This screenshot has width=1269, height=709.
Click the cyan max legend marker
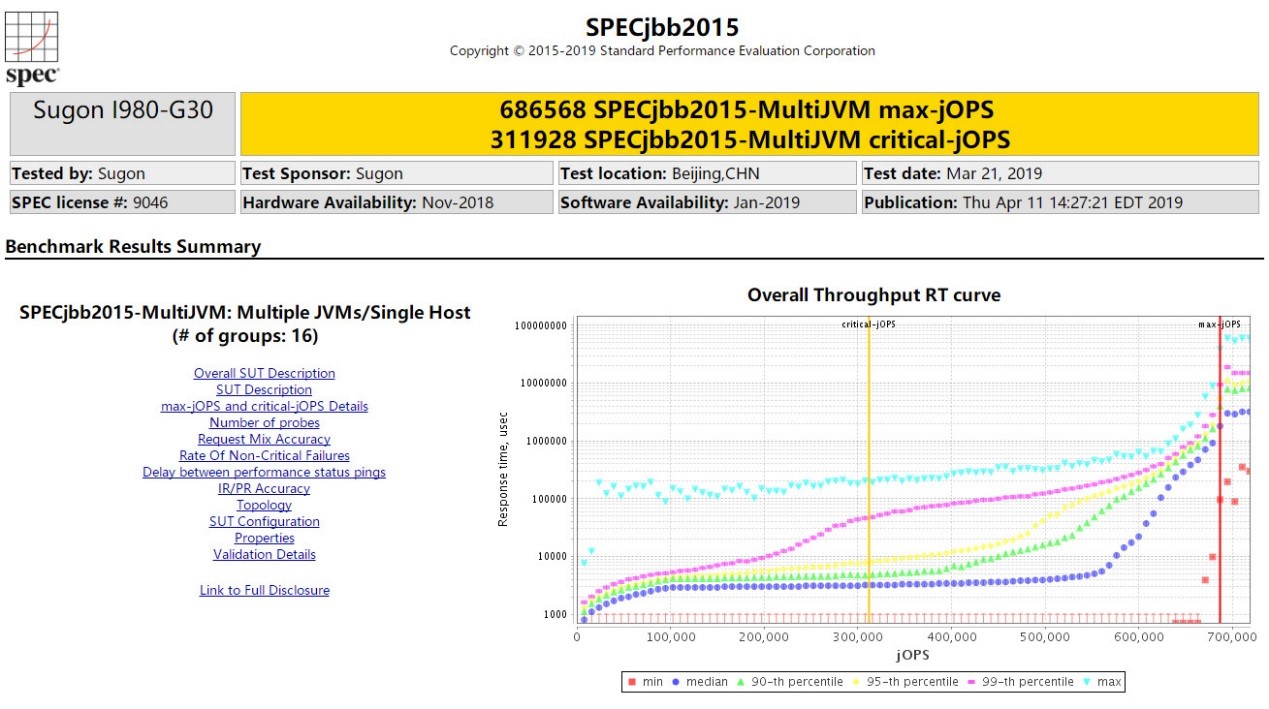click(x=1088, y=682)
